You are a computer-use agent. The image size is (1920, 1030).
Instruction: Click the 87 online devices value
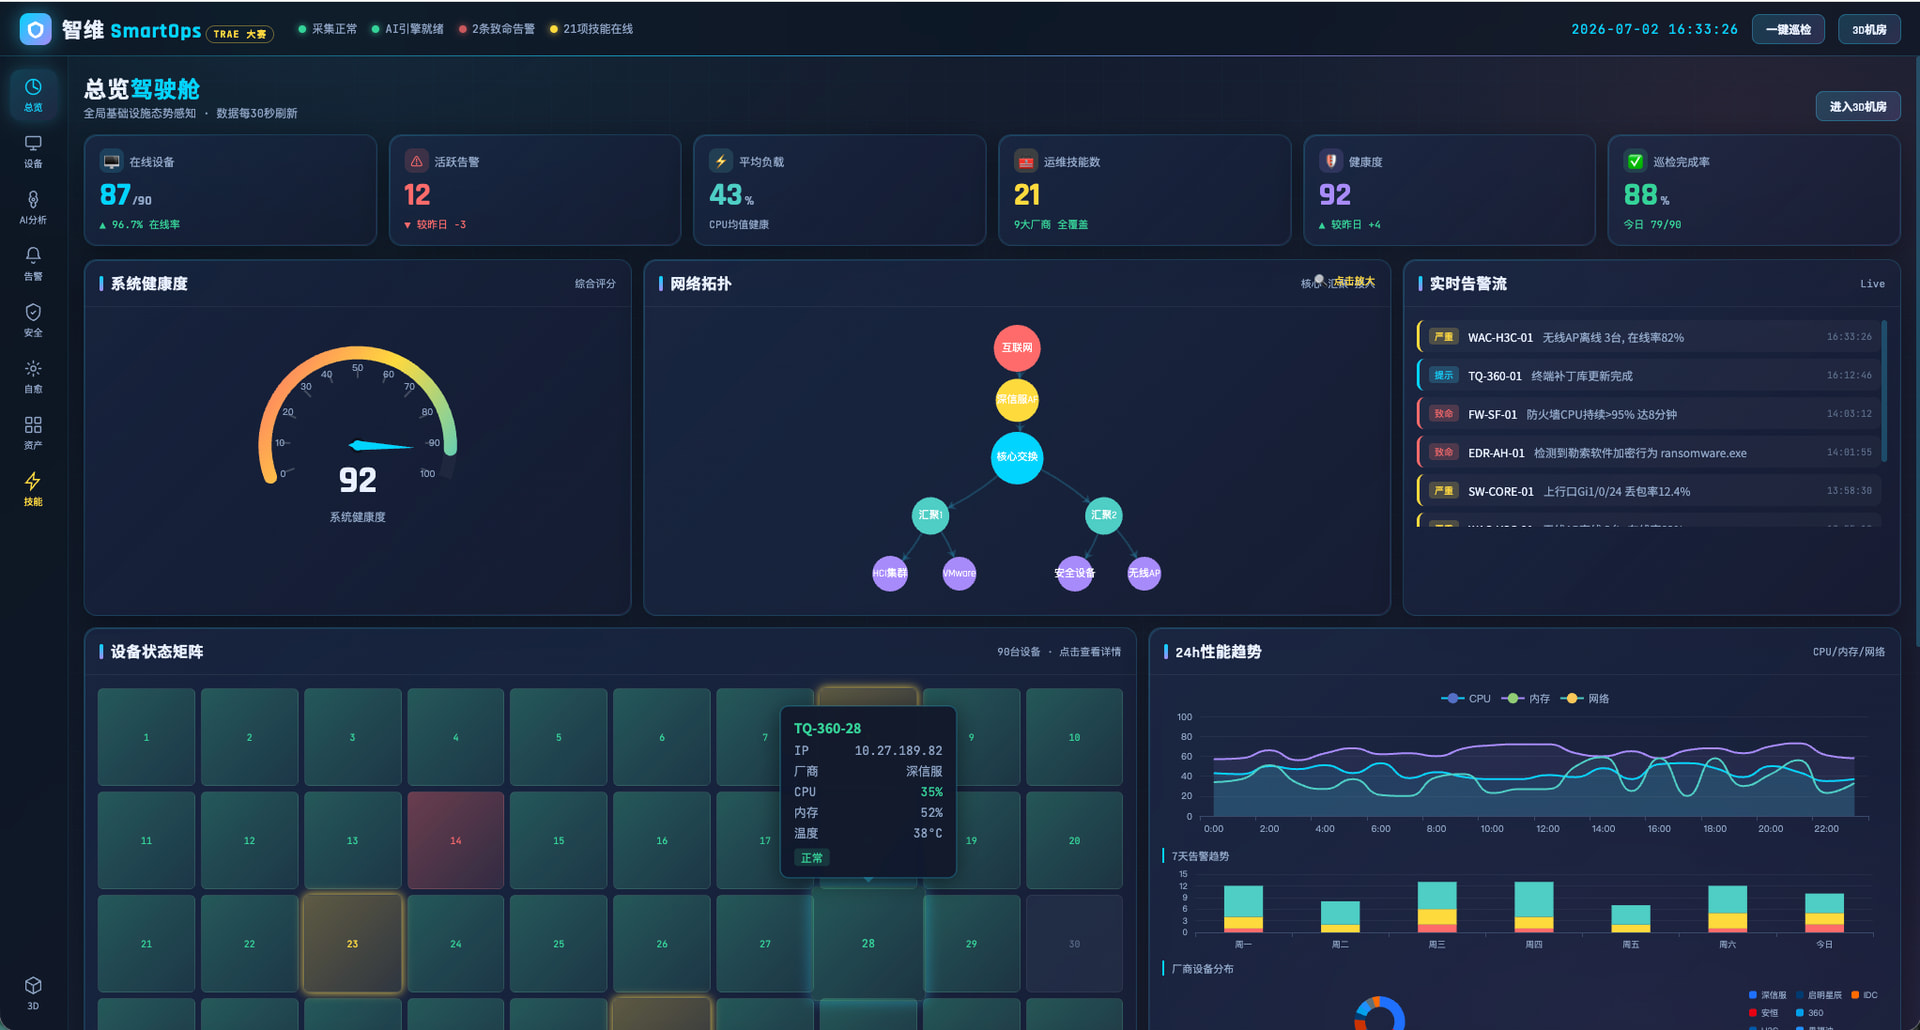point(115,194)
